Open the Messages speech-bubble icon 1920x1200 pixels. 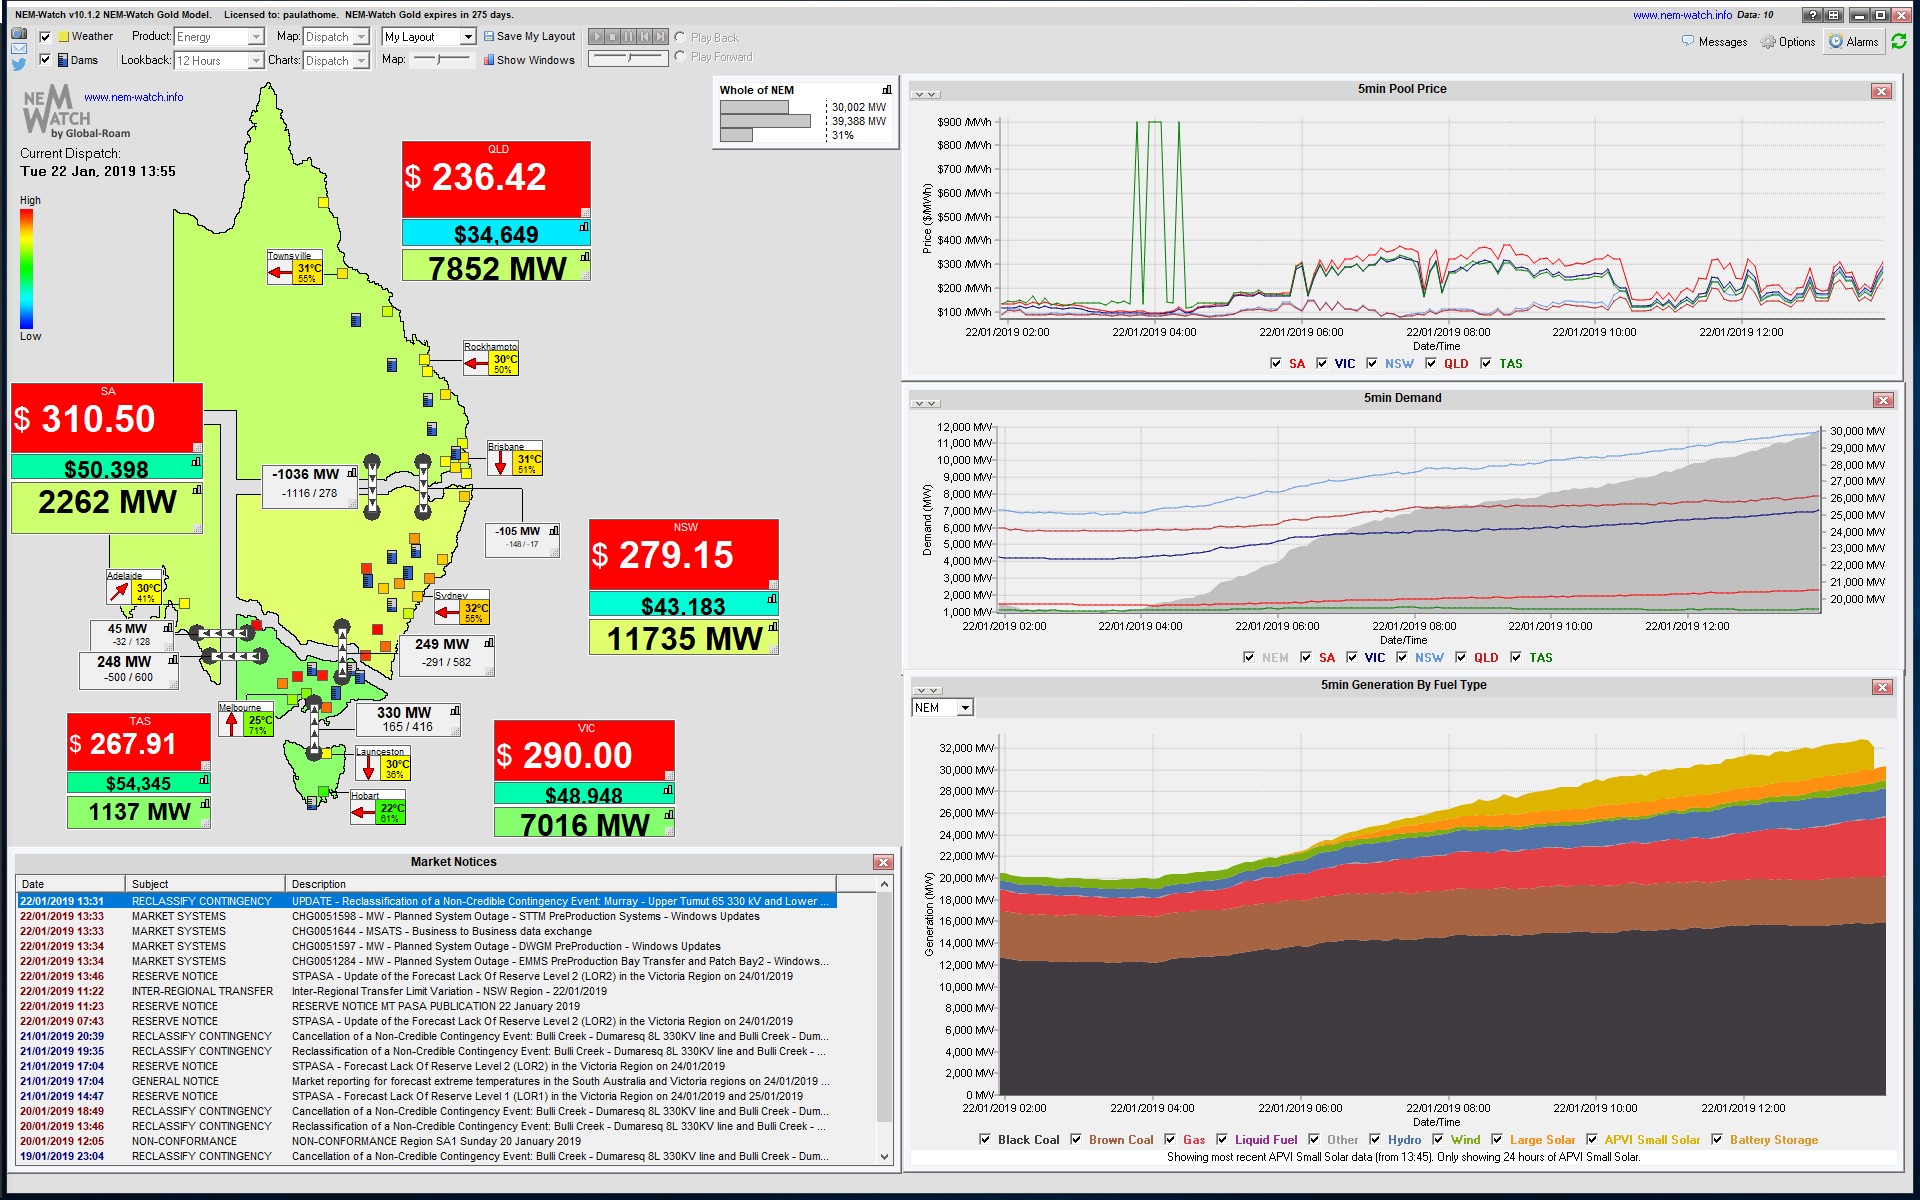click(1688, 41)
